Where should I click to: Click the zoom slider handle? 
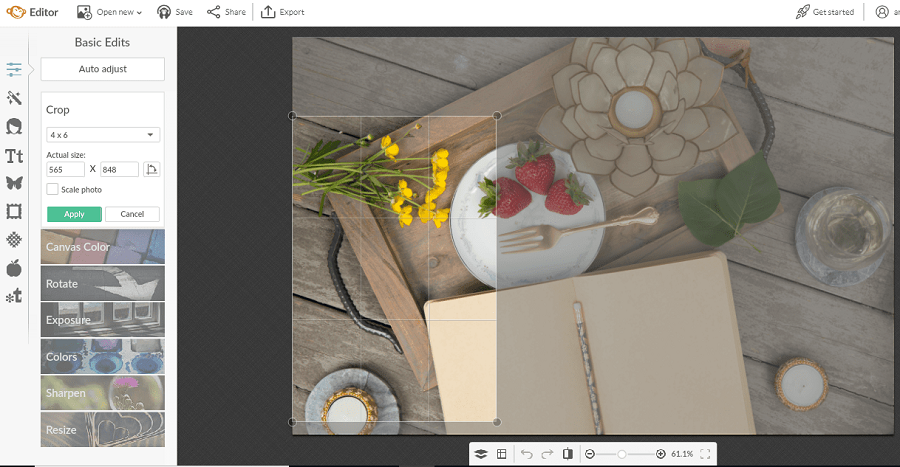pyautogui.click(x=622, y=454)
